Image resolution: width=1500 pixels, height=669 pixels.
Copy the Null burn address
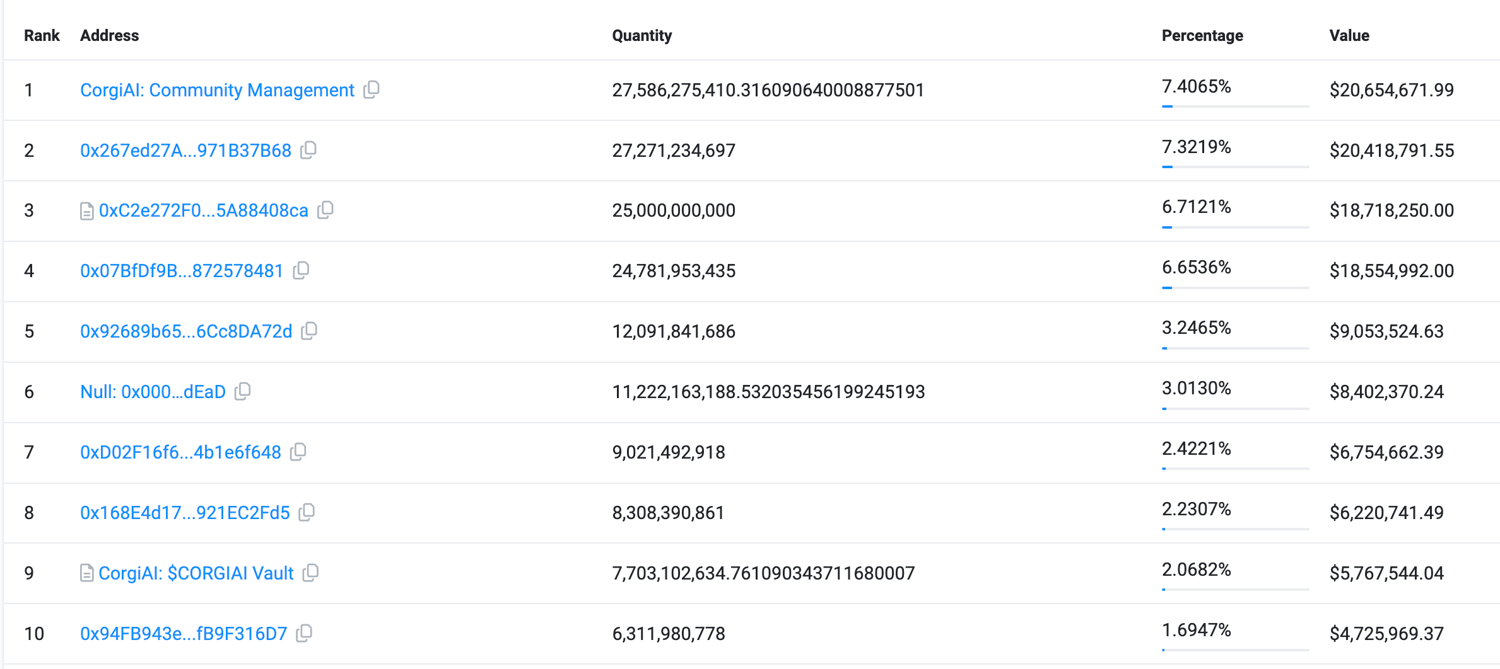tap(243, 392)
